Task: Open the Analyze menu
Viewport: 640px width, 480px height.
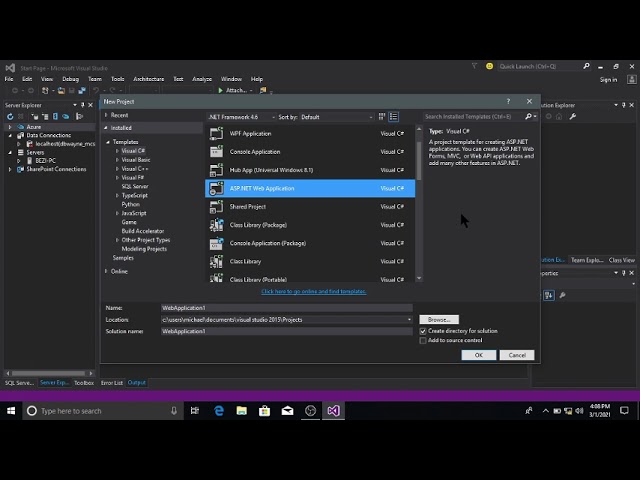Action: [202, 79]
